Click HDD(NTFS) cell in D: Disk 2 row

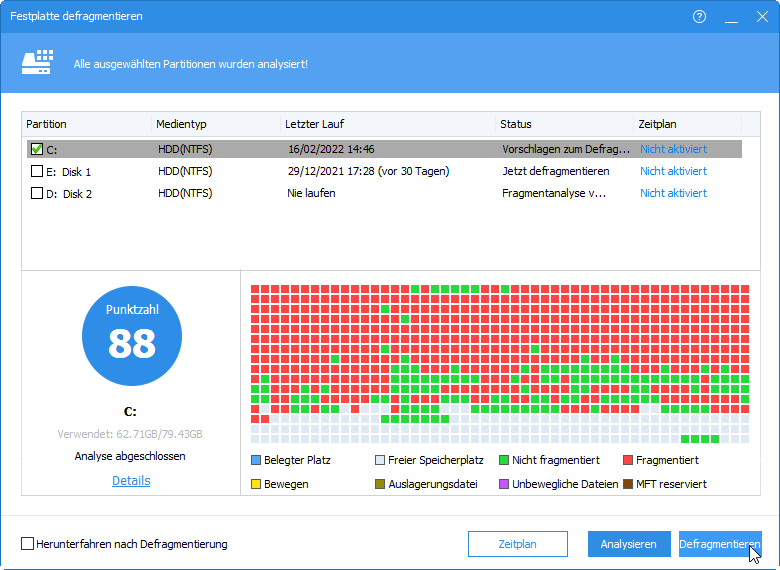[185, 193]
